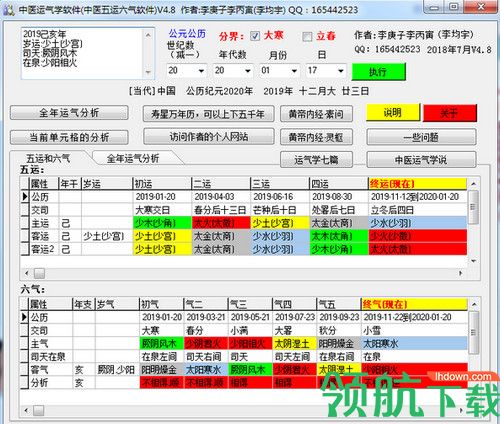
Task: Select 少木(少角) cell in 客运2 row
Action: coord(339,249)
